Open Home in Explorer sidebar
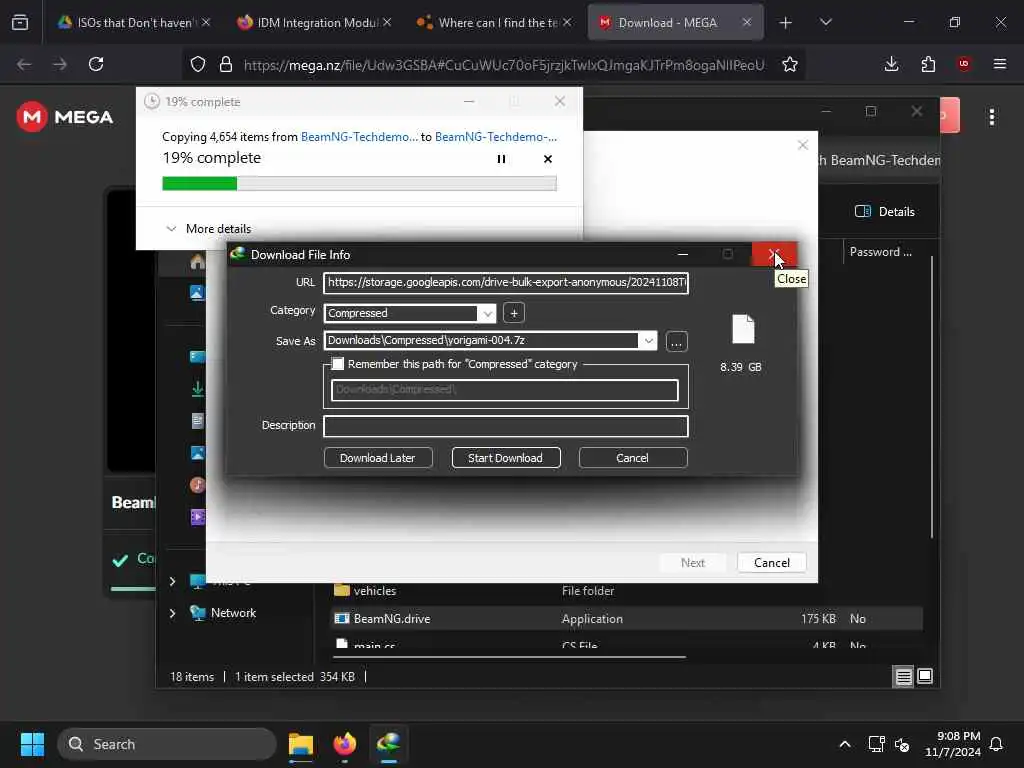Viewport: 1024px width, 768px height. [197, 262]
